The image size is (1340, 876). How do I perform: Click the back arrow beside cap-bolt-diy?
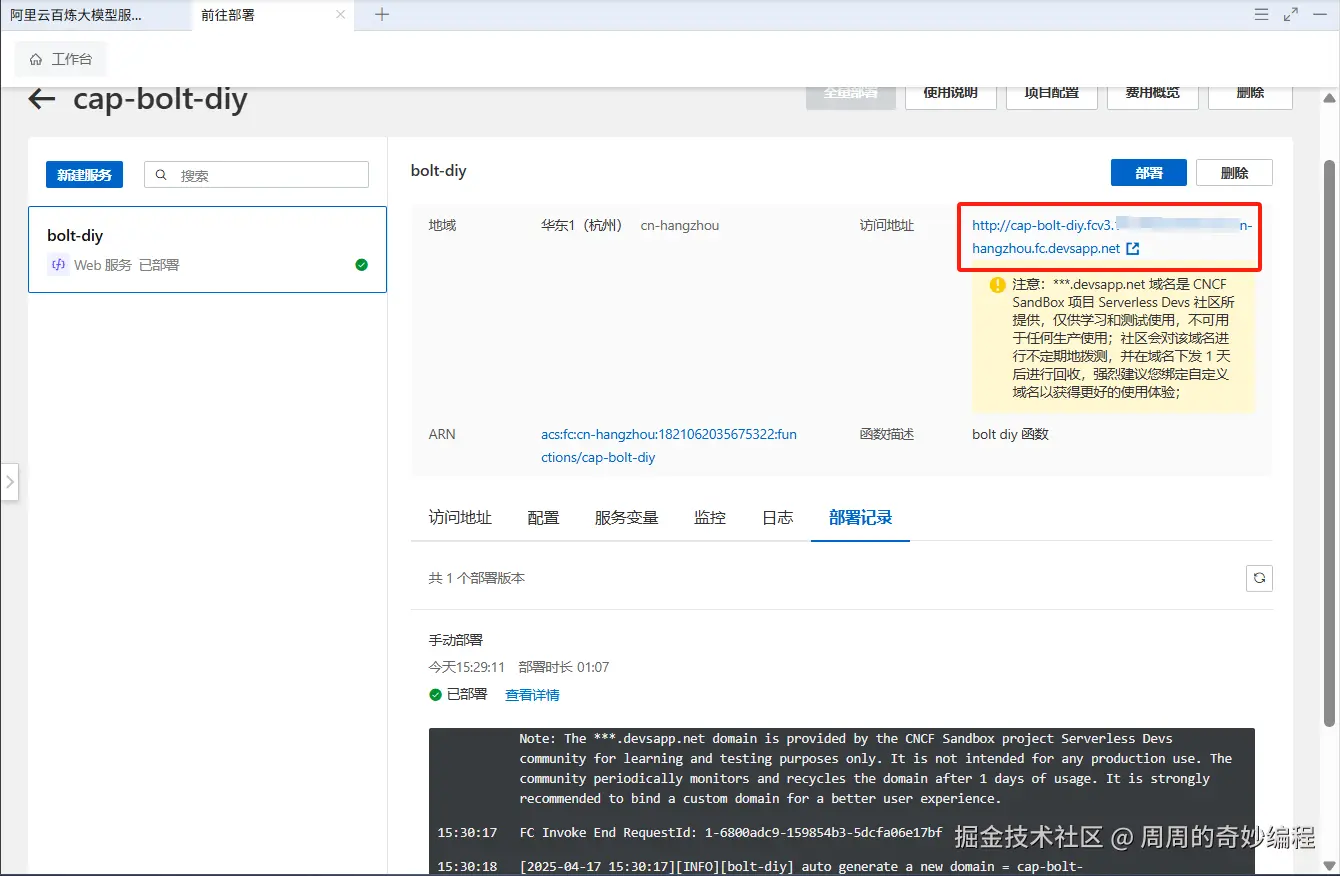42,99
